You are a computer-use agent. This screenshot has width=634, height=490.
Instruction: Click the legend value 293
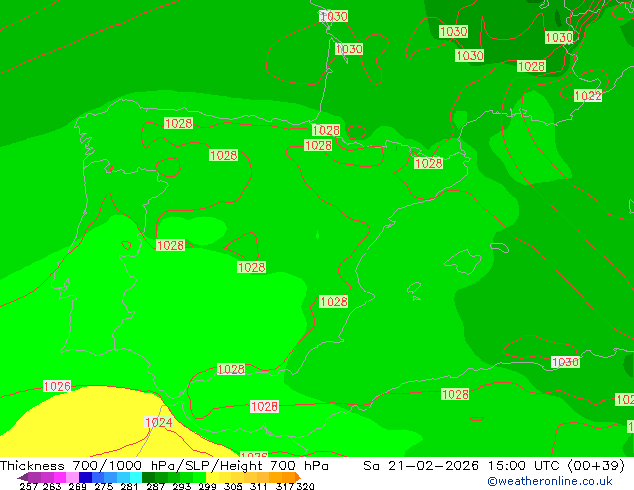point(182,486)
